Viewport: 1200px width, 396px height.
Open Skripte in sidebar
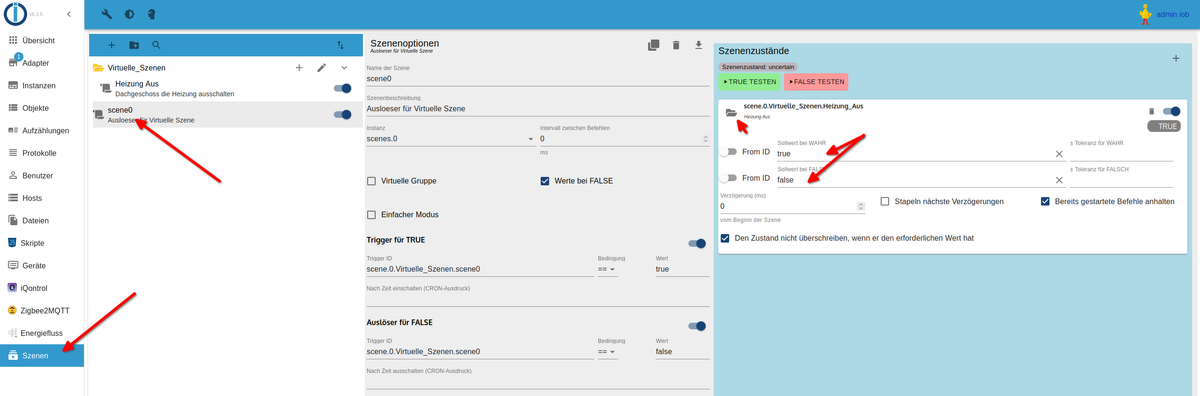pos(42,243)
